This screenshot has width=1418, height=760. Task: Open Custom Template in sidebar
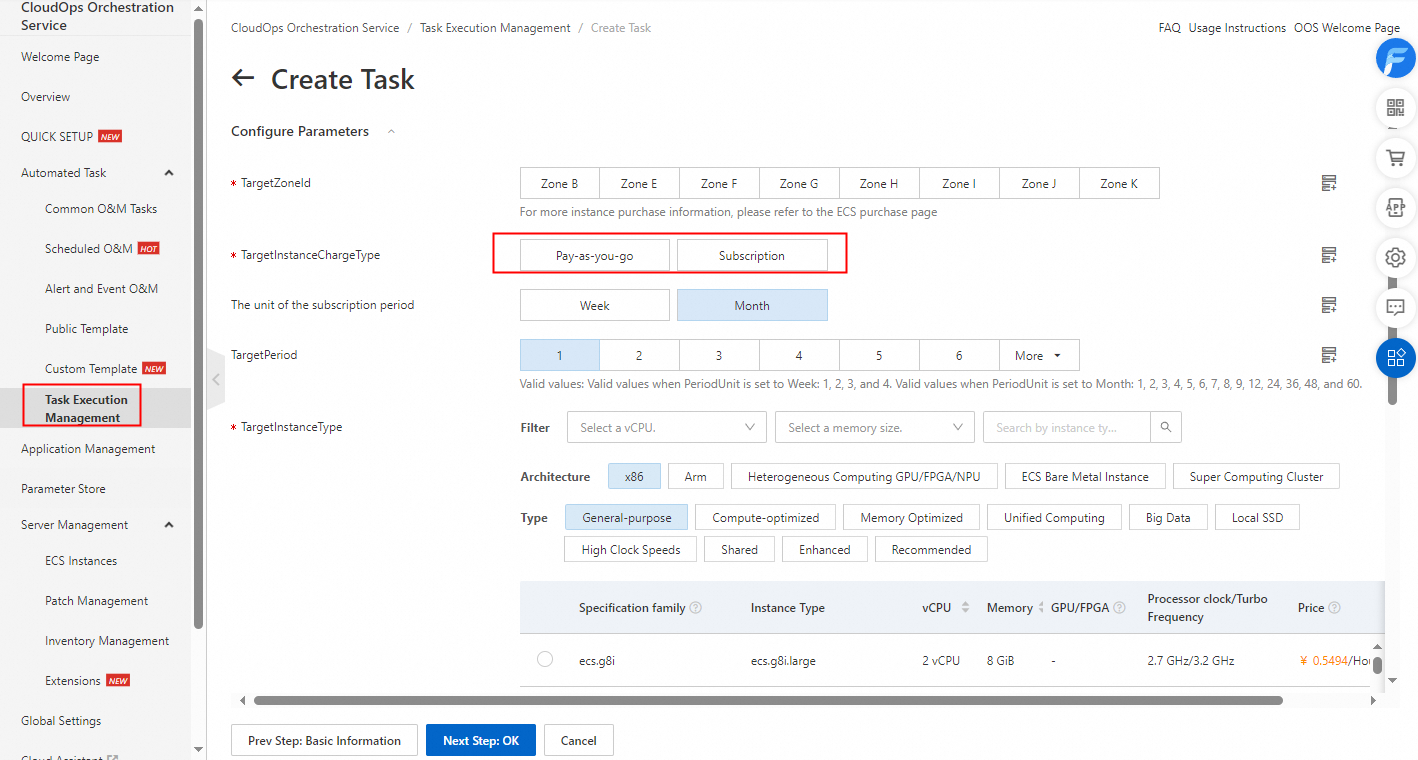91,369
